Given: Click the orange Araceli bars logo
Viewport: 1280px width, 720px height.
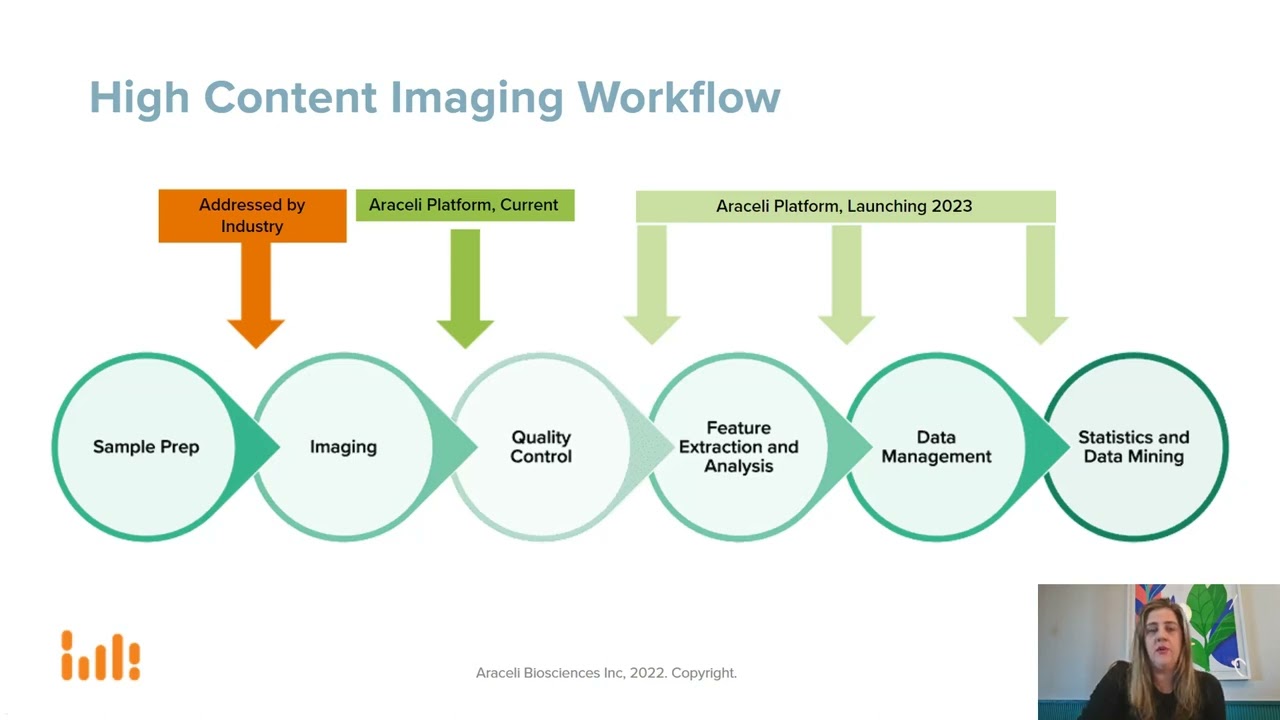Looking at the screenshot, I should (x=101, y=655).
